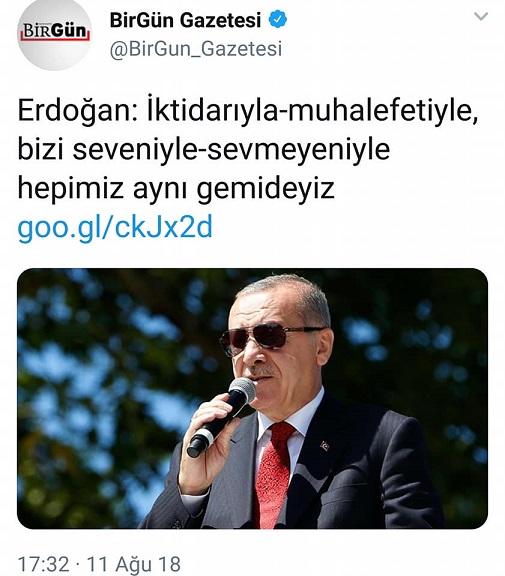Screen dimensions: 505x576
Task: Open the @BirGun_Gazetesi handle
Action: [196, 49]
